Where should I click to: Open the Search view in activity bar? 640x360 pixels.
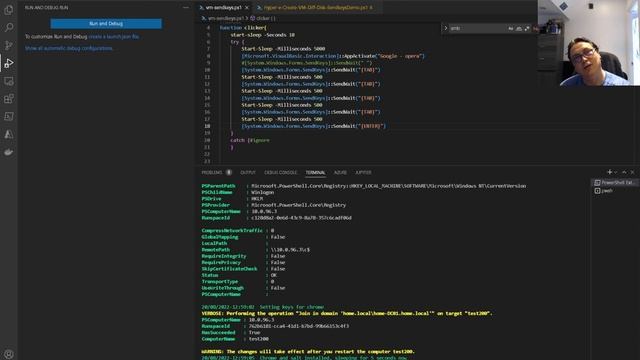tap(9, 27)
